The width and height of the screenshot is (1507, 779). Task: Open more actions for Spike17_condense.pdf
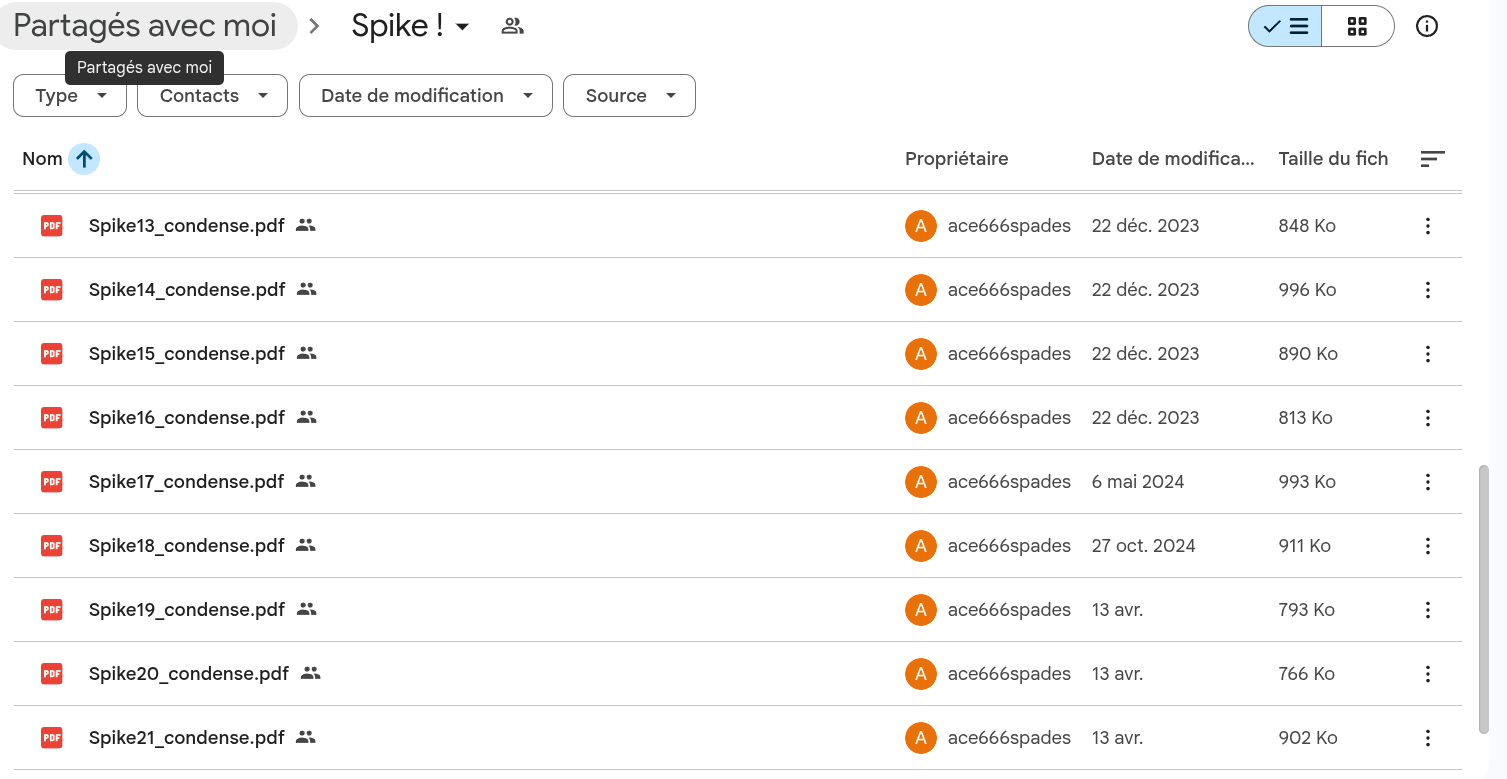pos(1428,482)
